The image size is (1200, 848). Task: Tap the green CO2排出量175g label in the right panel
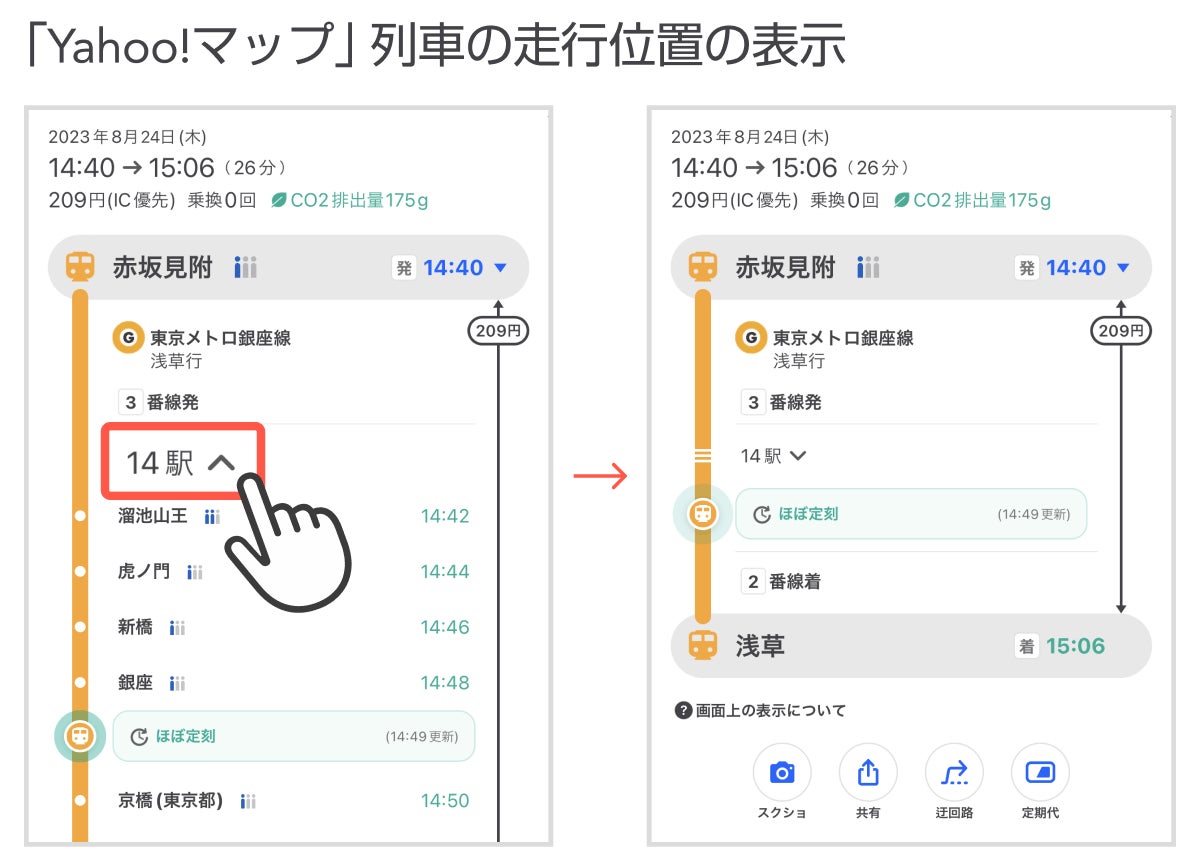pos(973,200)
